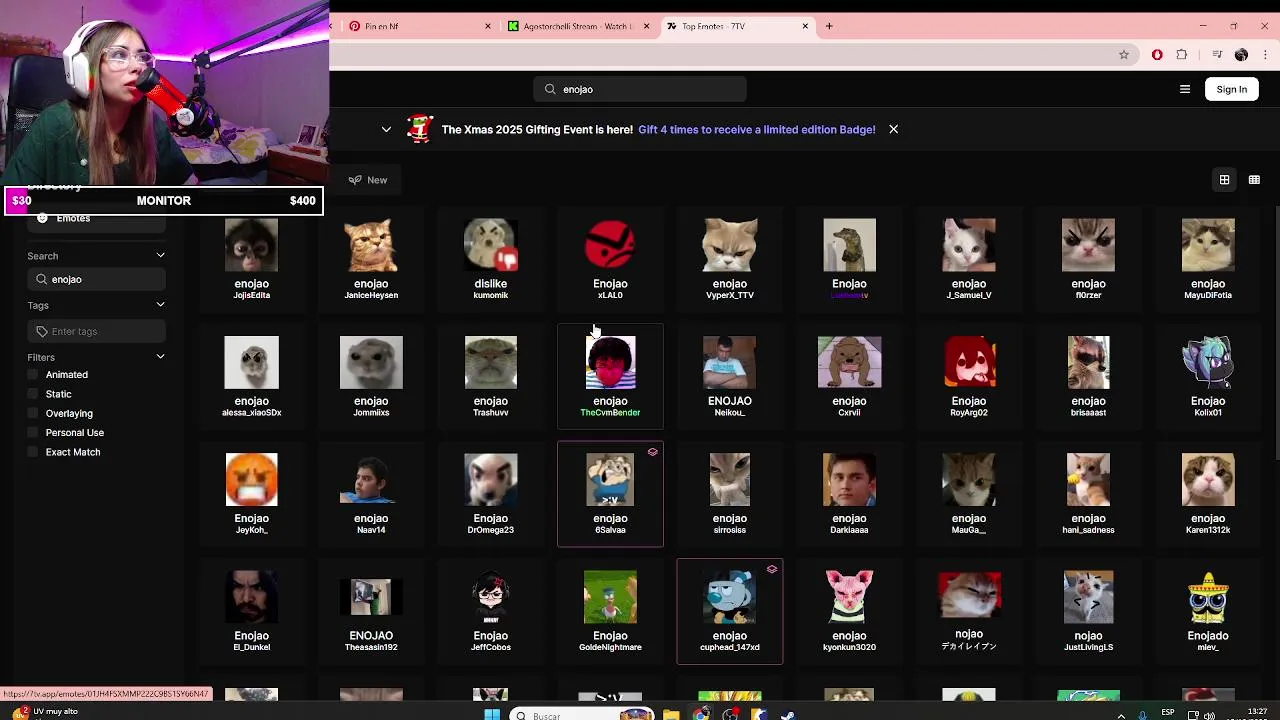Open the Windows Start menu
The width and height of the screenshot is (1280, 720).
point(492,714)
